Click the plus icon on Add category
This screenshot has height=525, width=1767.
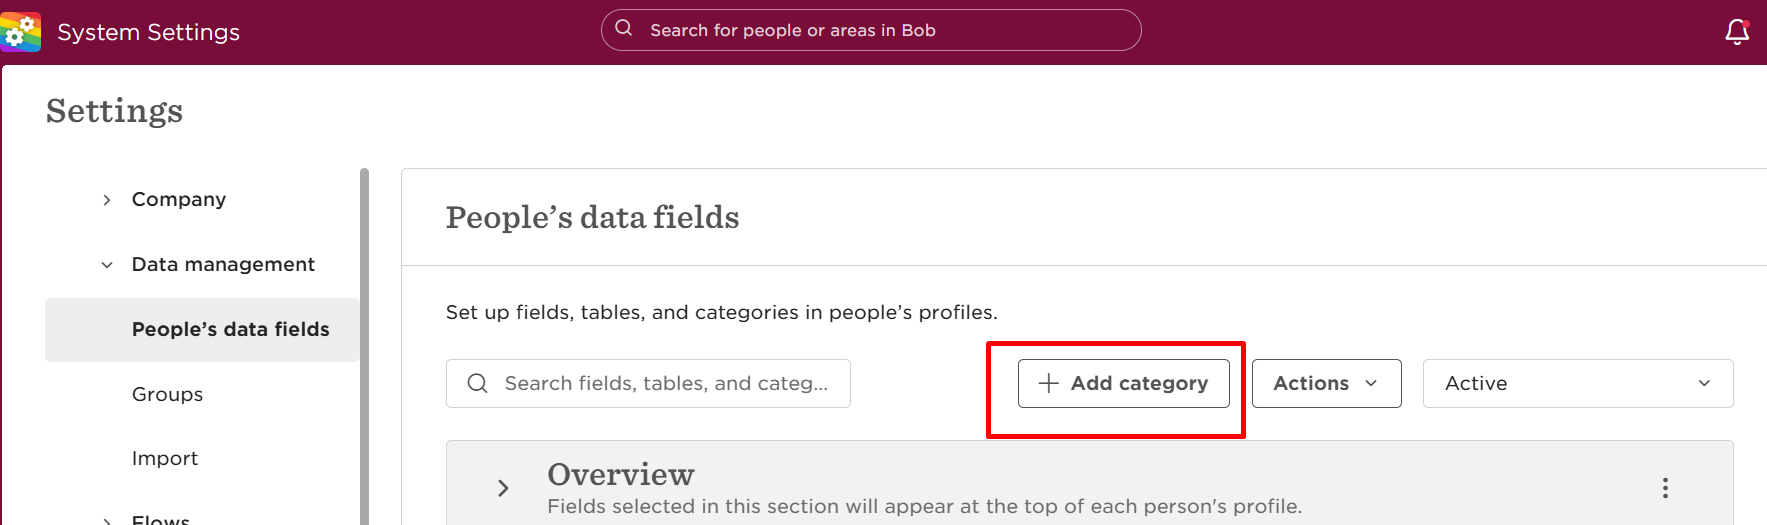[x=1049, y=383]
